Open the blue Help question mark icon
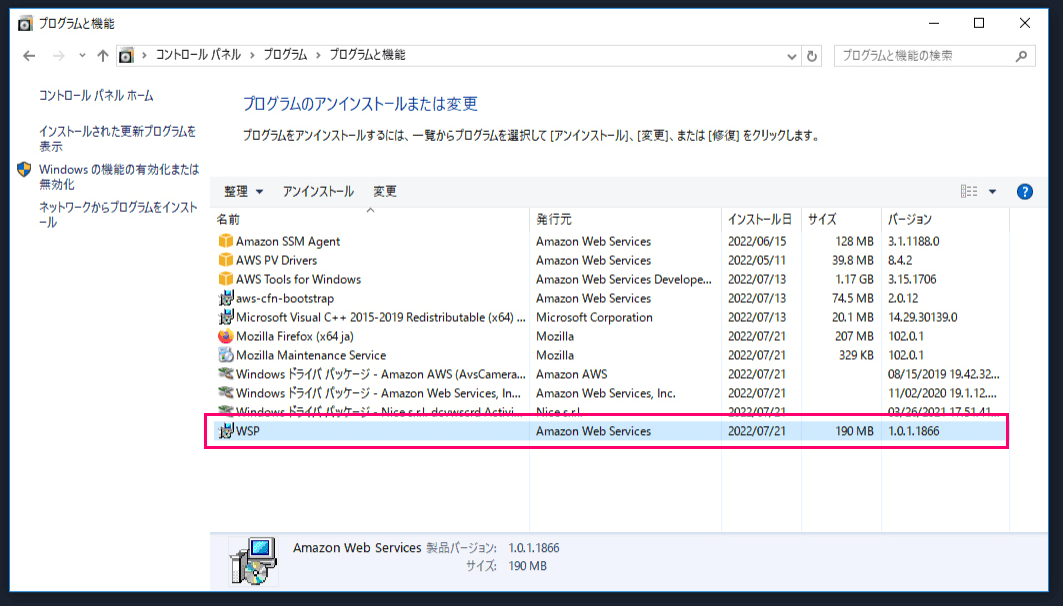The image size is (1063, 606). 1024,191
